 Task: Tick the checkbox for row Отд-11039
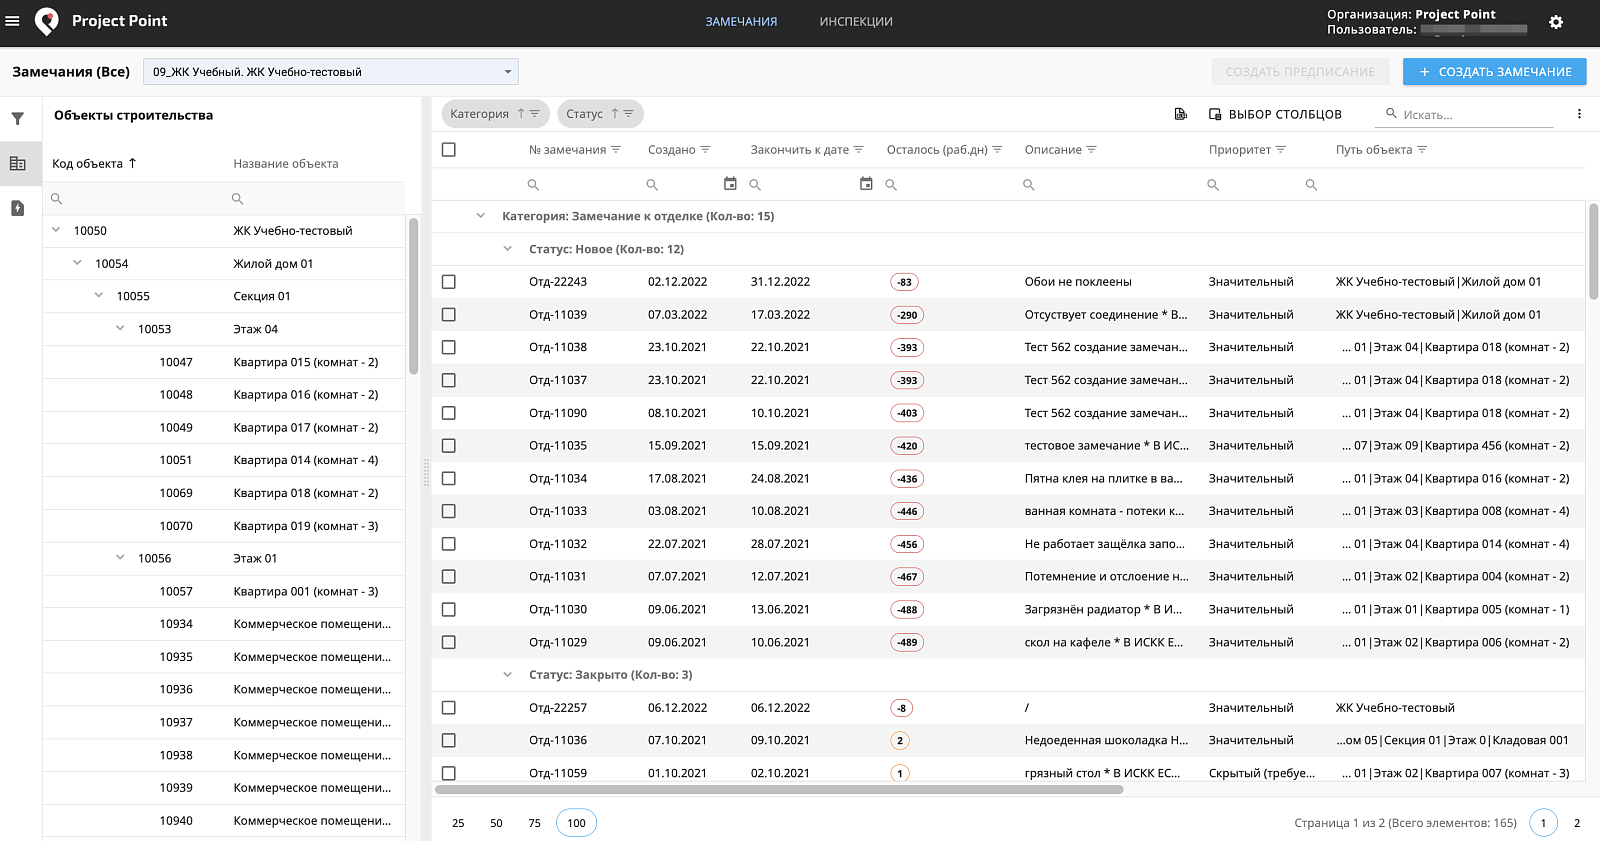(449, 315)
